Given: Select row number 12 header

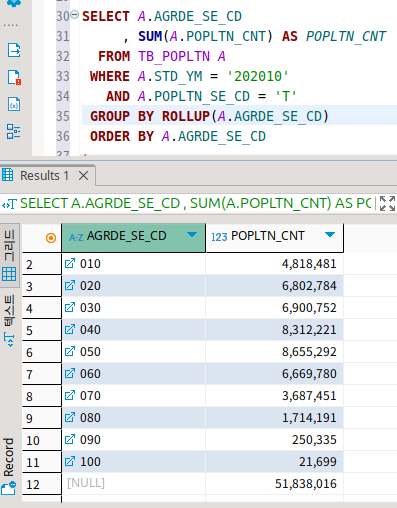Looking at the screenshot, I should pyautogui.click(x=42, y=484).
